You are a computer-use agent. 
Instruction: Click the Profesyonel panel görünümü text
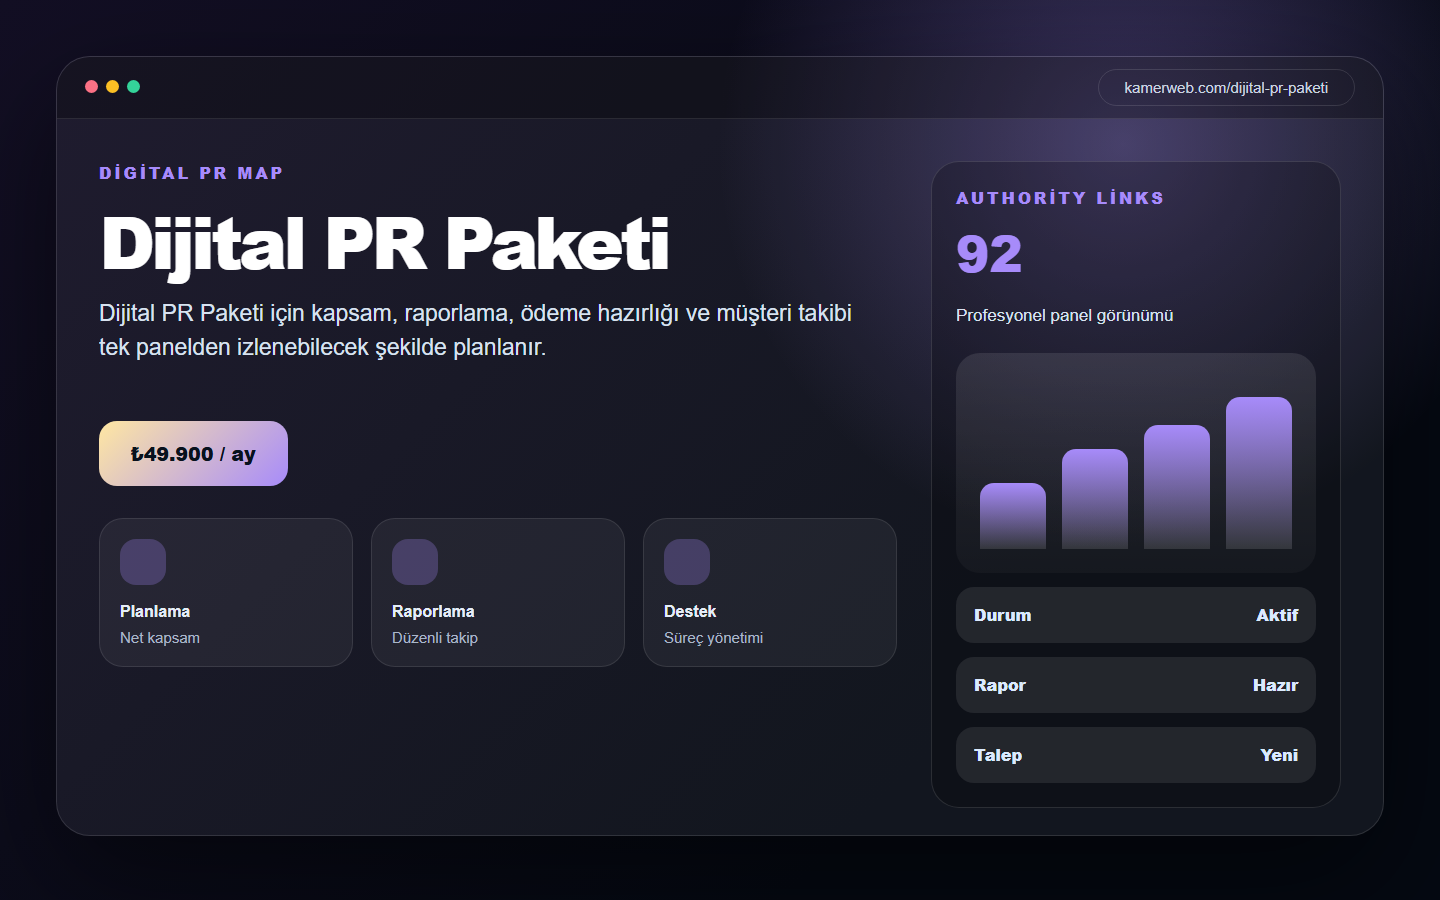pyautogui.click(x=1065, y=315)
